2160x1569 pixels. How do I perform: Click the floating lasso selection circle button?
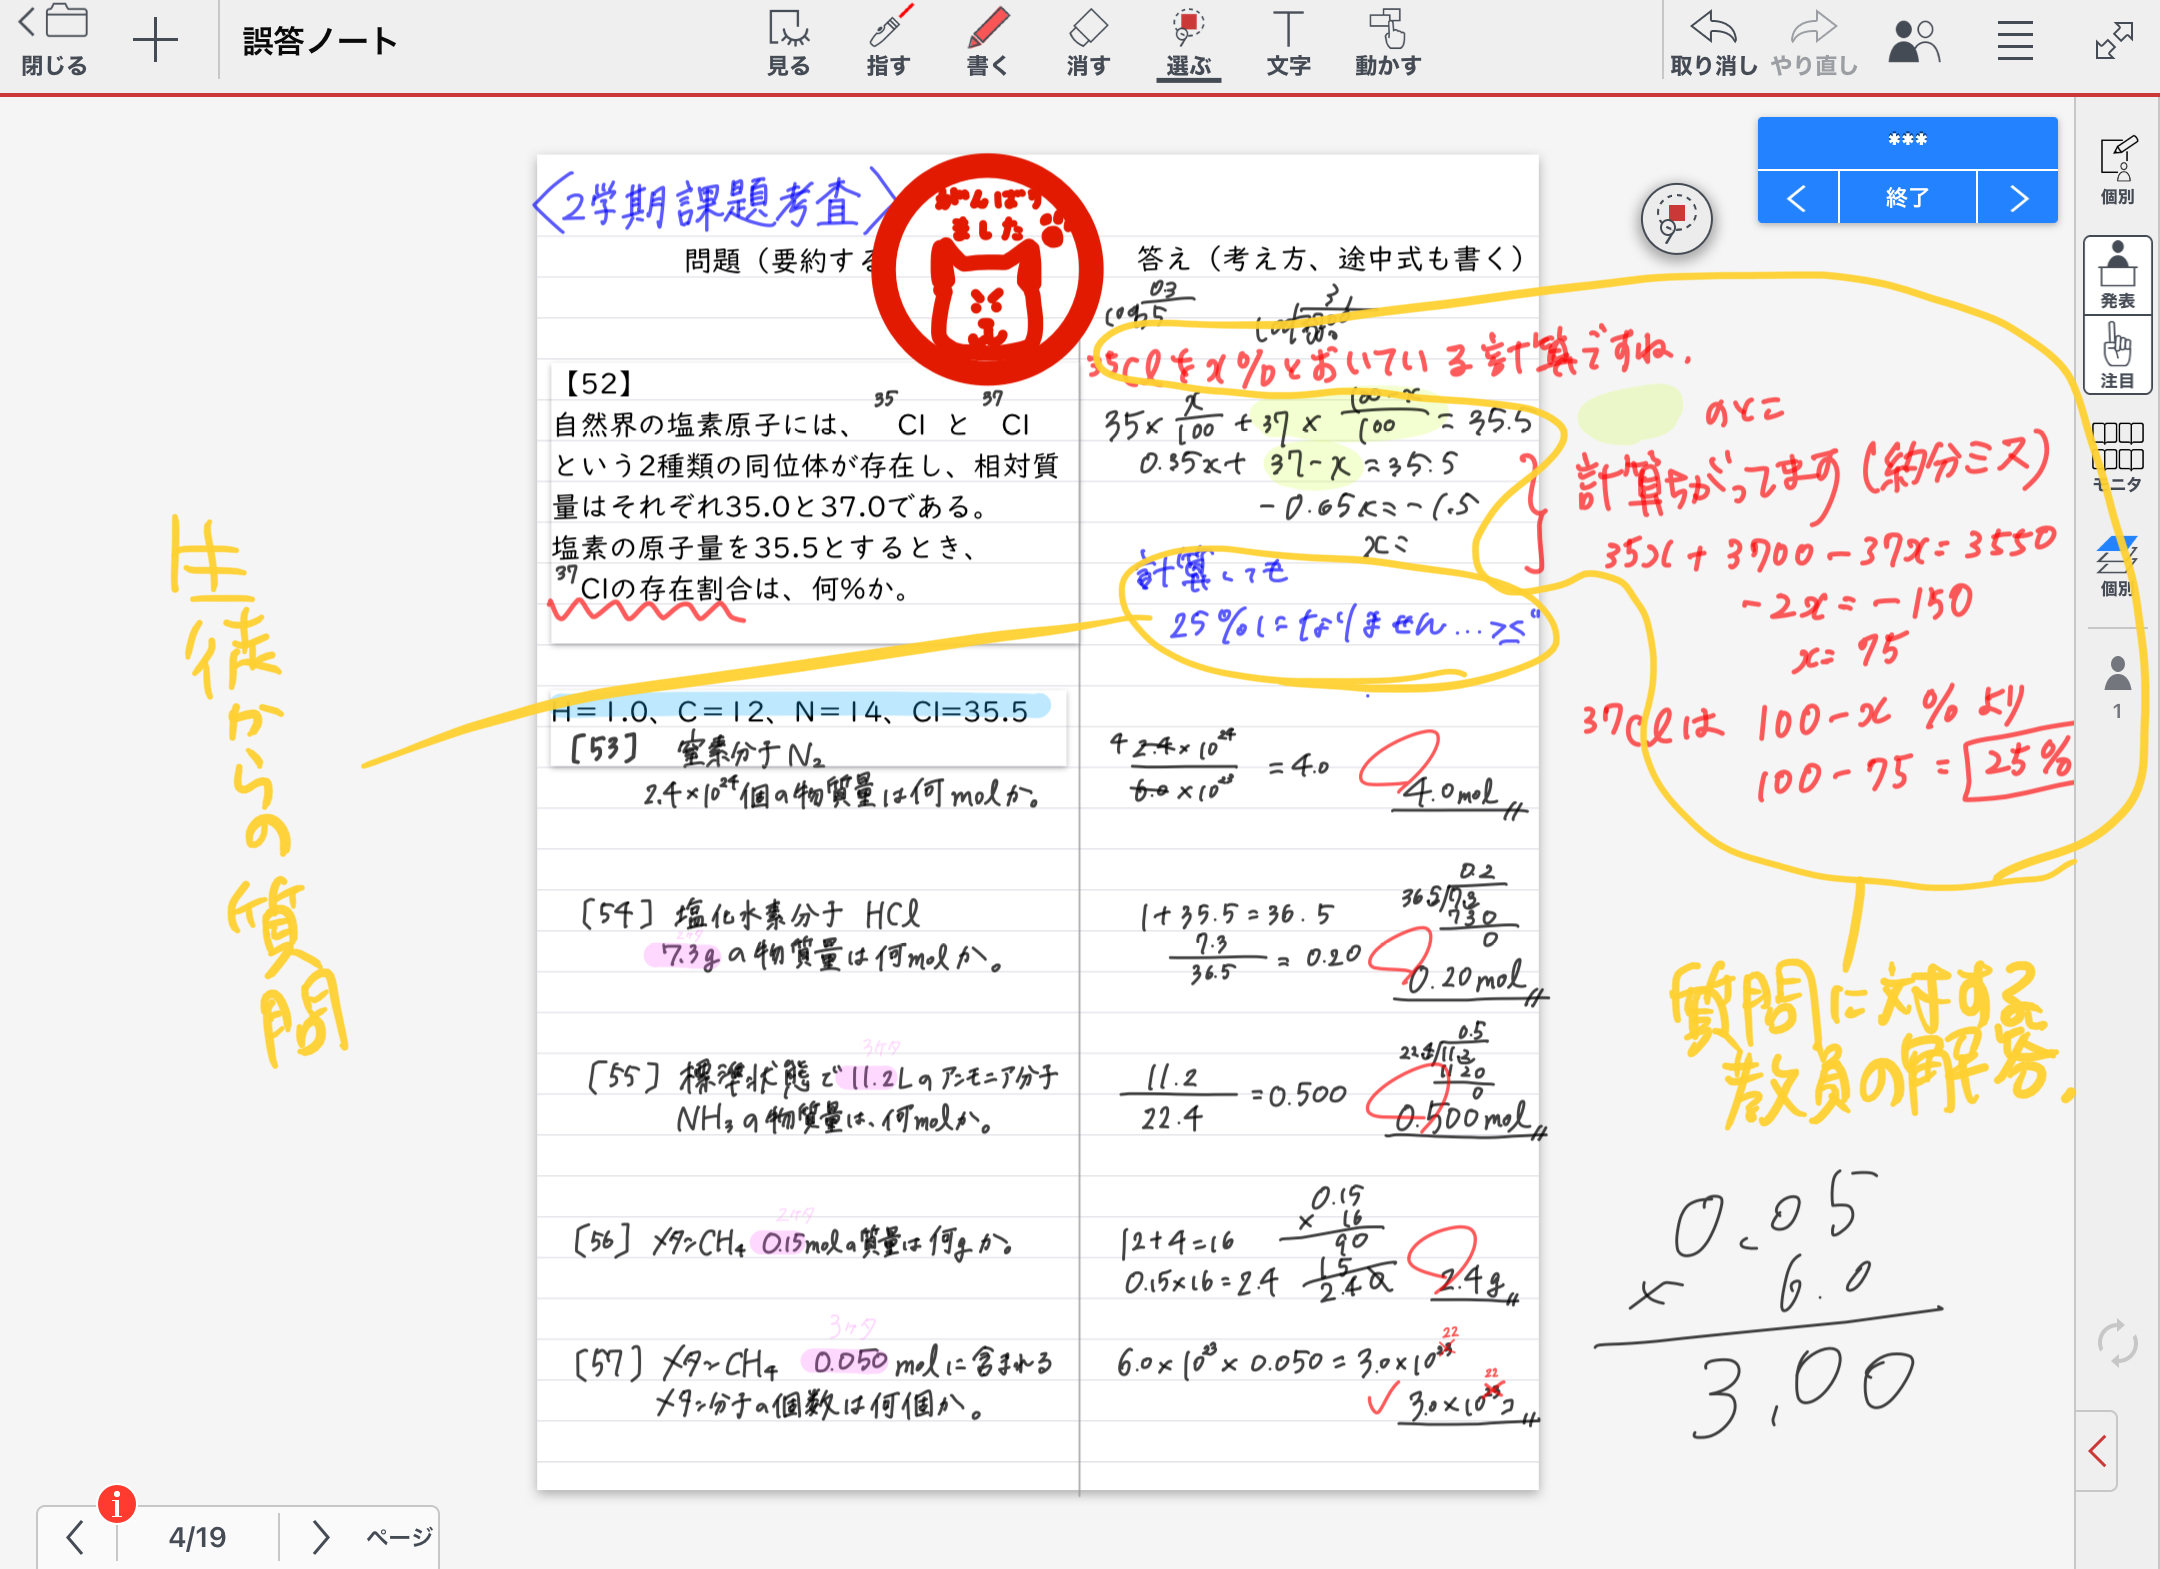point(1676,219)
